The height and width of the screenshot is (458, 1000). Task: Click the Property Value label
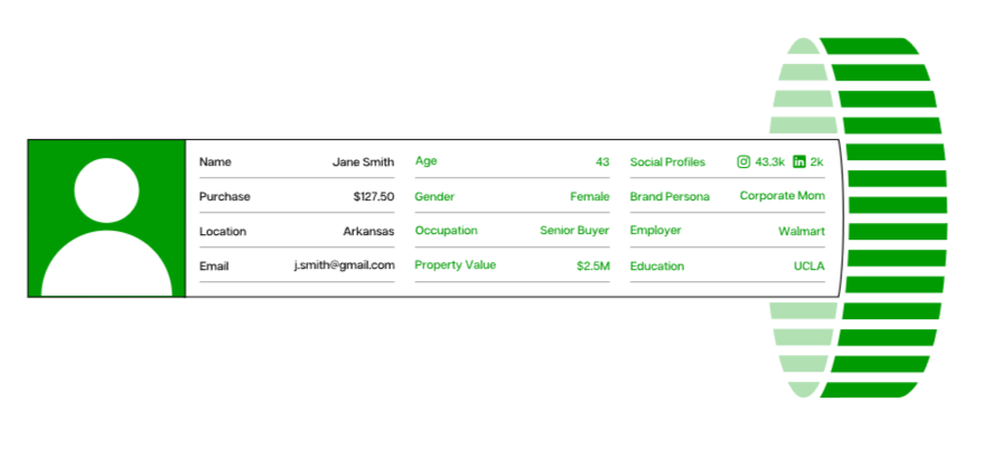pos(455,266)
